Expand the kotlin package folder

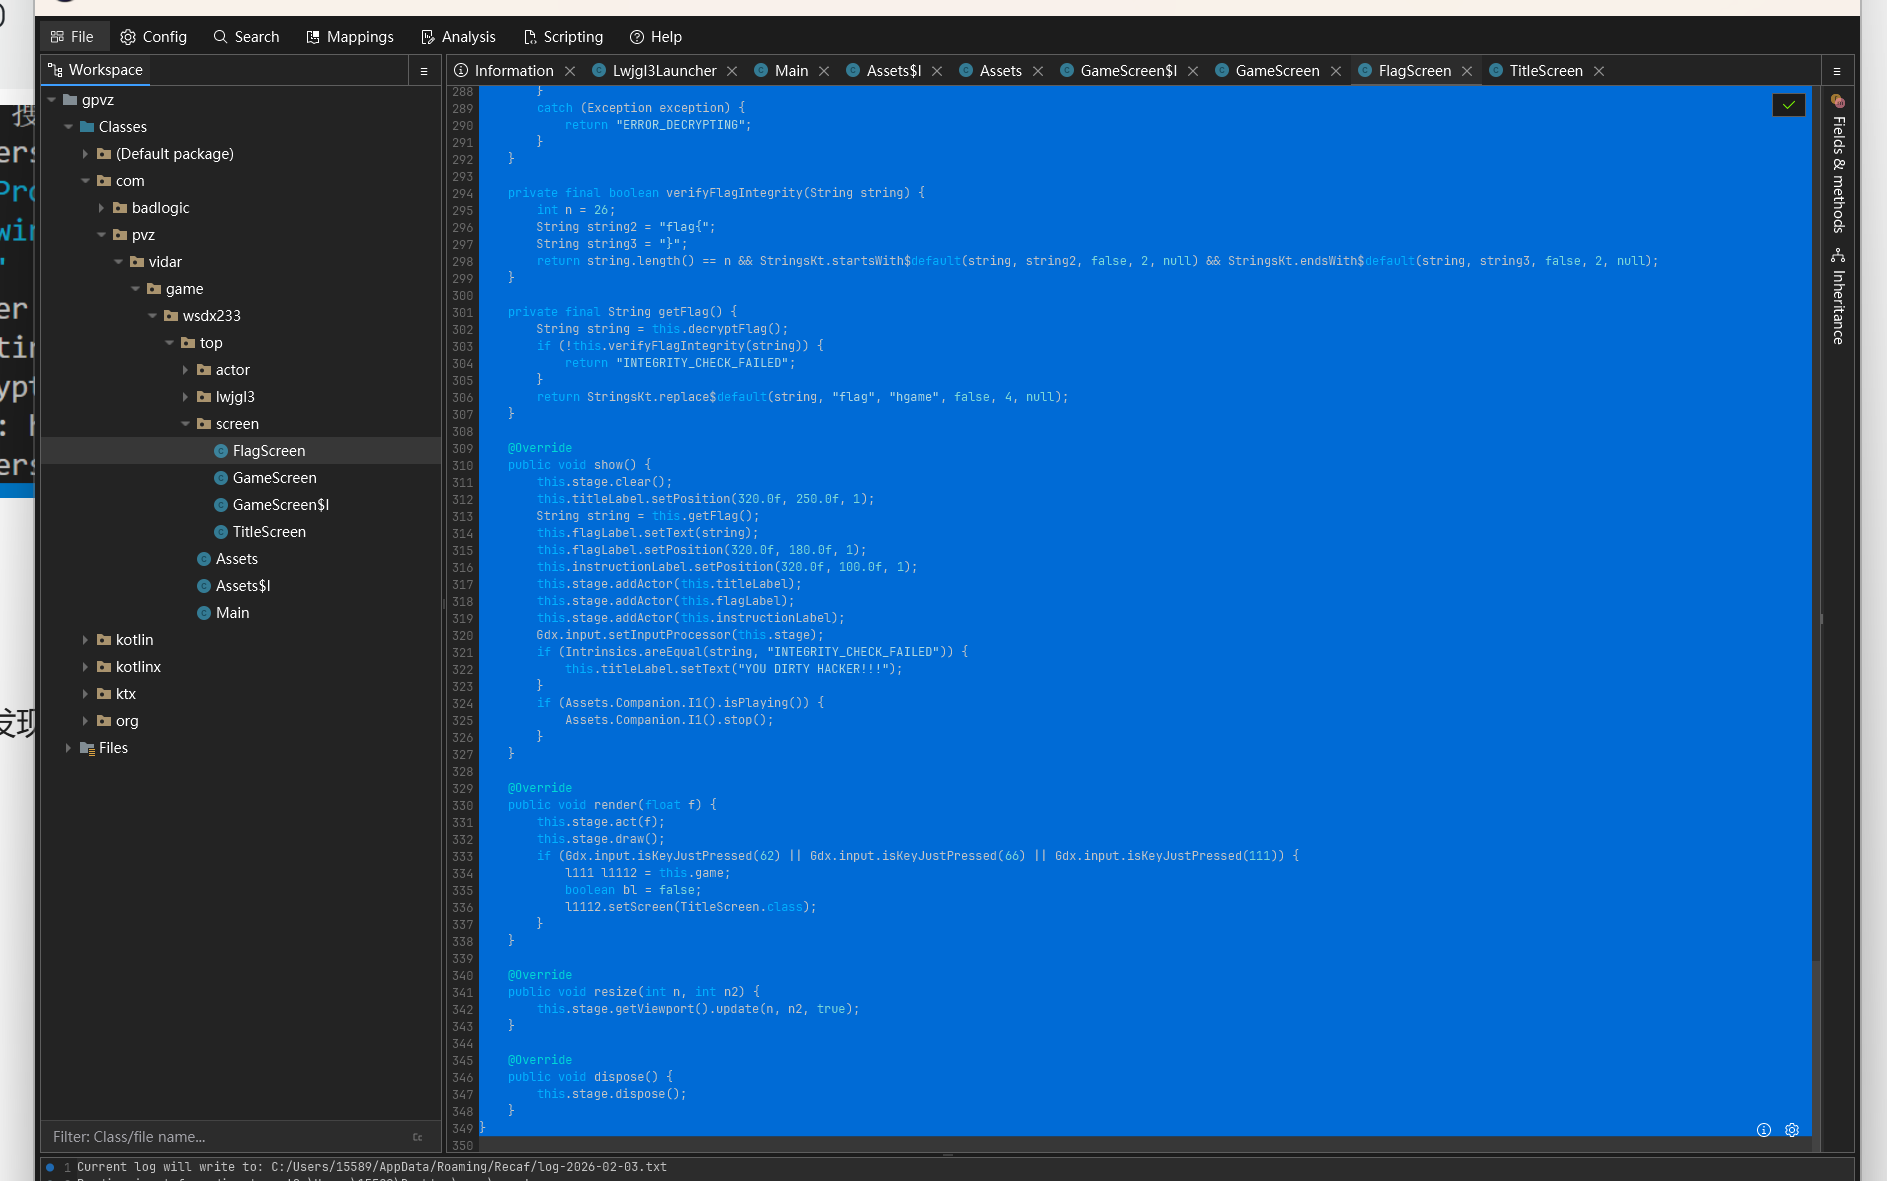coord(85,640)
